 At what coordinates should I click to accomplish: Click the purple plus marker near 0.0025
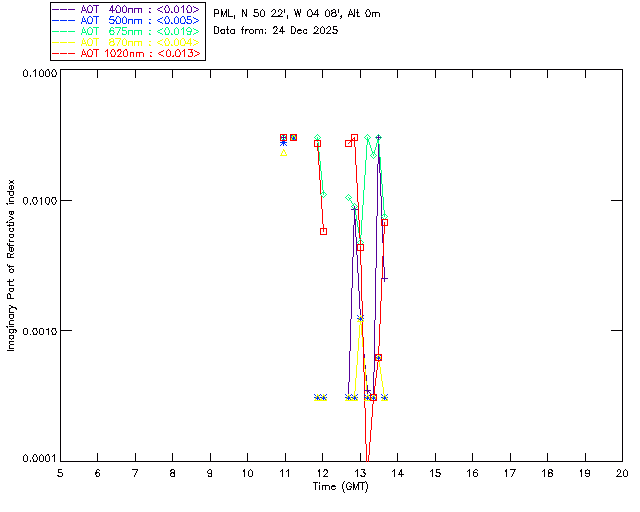tap(384, 279)
